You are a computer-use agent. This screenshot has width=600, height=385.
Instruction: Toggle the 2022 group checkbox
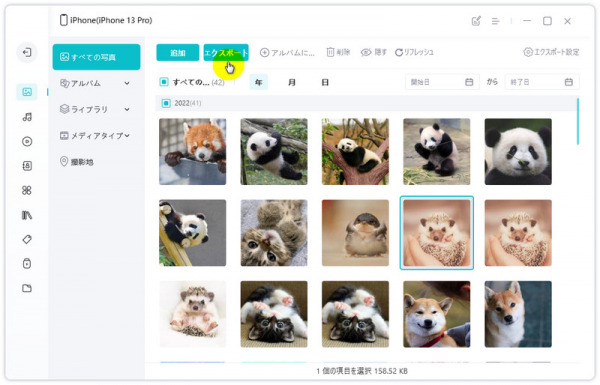(x=166, y=103)
